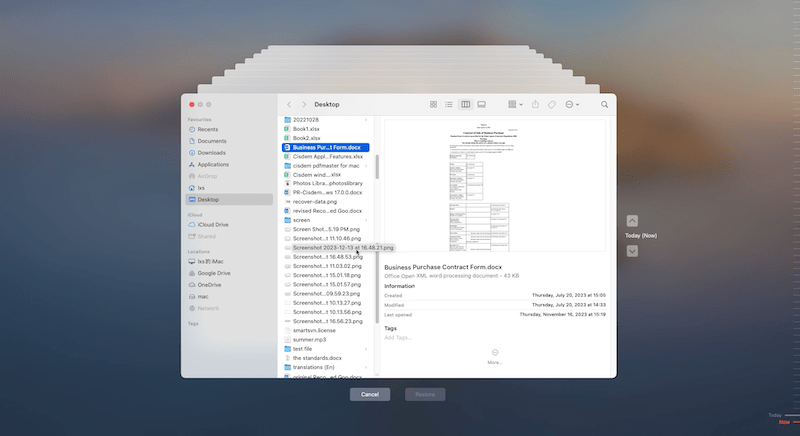Open Documents in the sidebar
Viewport: 800px width, 436px height.
click(211, 141)
